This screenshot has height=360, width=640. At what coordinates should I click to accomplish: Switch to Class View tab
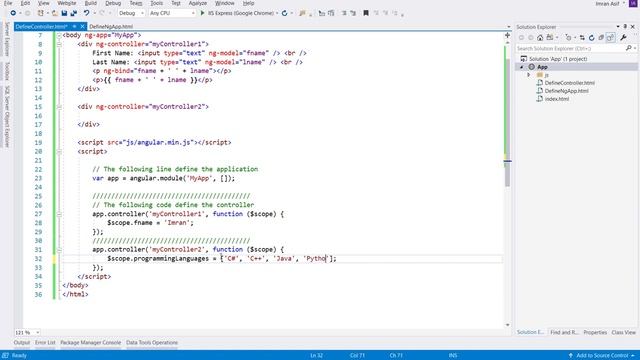(623, 332)
